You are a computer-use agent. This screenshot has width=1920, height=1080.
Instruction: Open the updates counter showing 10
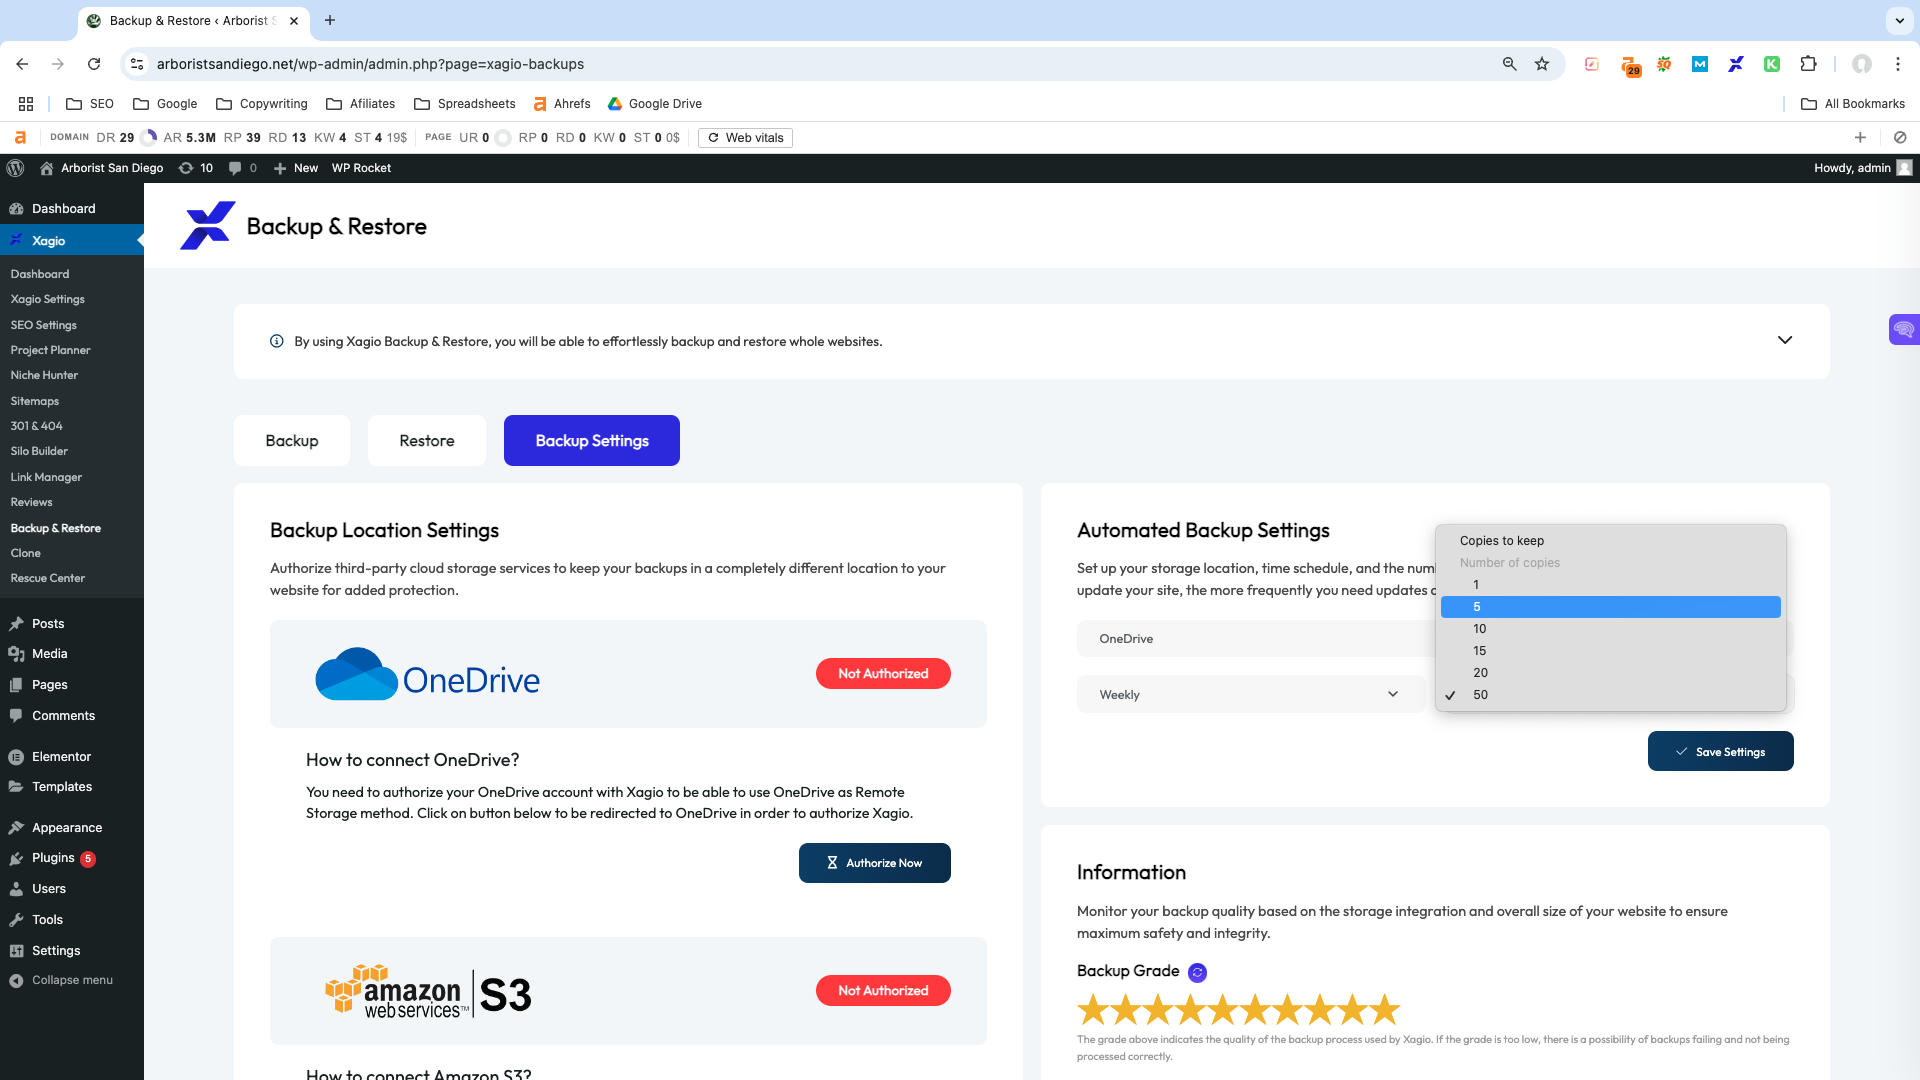click(x=196, y=168)
